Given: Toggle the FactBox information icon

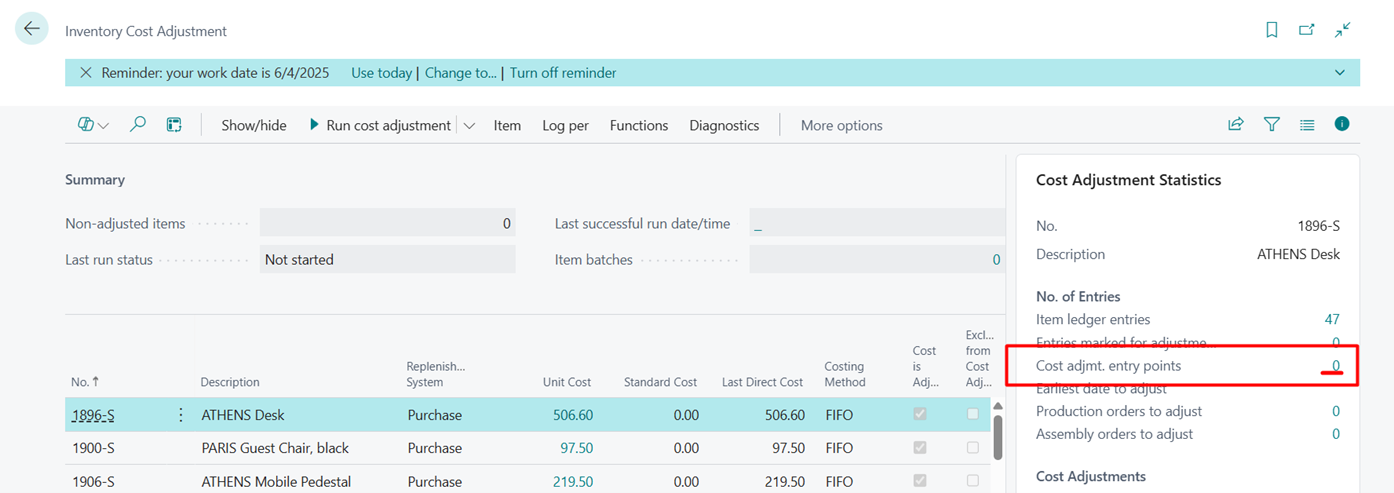Looking at the screenshot, I should pyautogui.click(x=1342, y=124).
